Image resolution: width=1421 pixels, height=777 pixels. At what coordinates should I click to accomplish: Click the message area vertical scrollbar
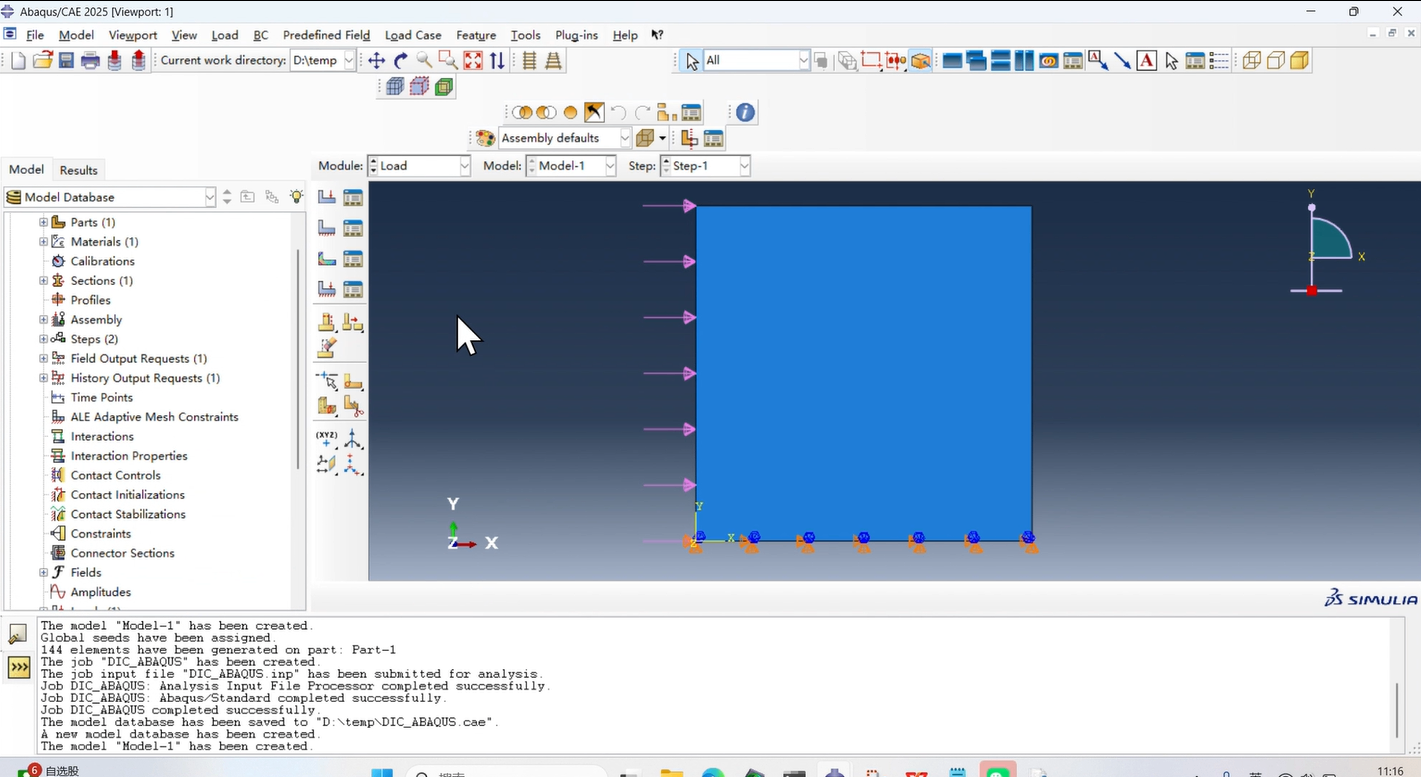point(1397,708)
